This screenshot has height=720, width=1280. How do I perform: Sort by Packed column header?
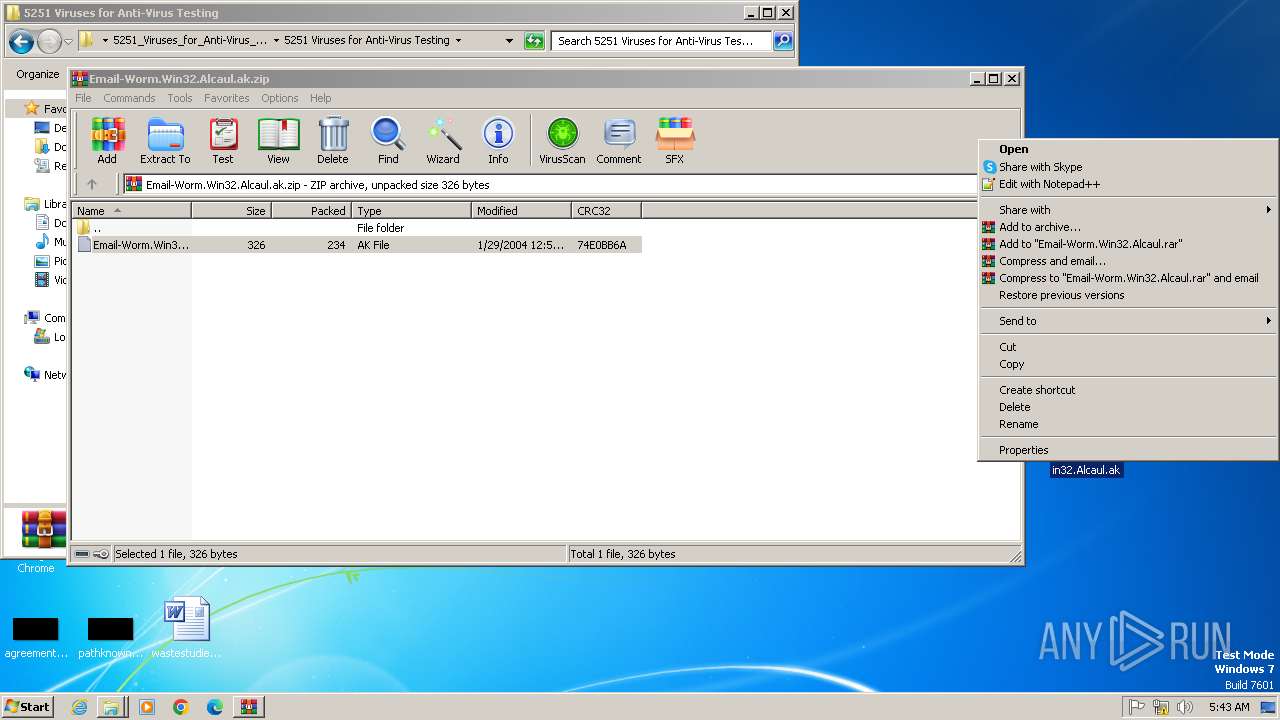[311, 211]
